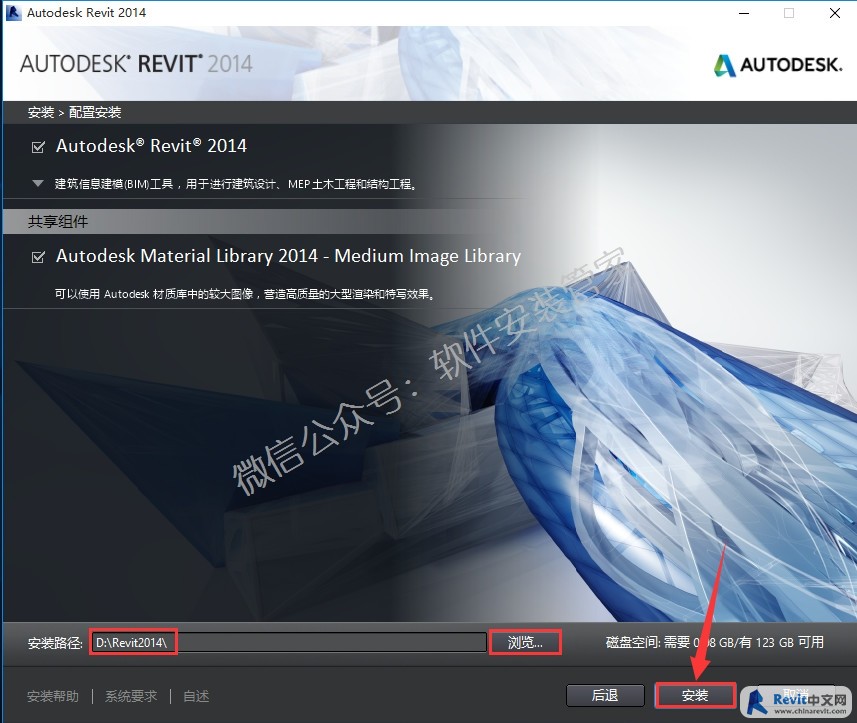Screen dimensions: 857x723
Task: Select the Autodesk Revit 2014 product title
Action: [151, 146]
